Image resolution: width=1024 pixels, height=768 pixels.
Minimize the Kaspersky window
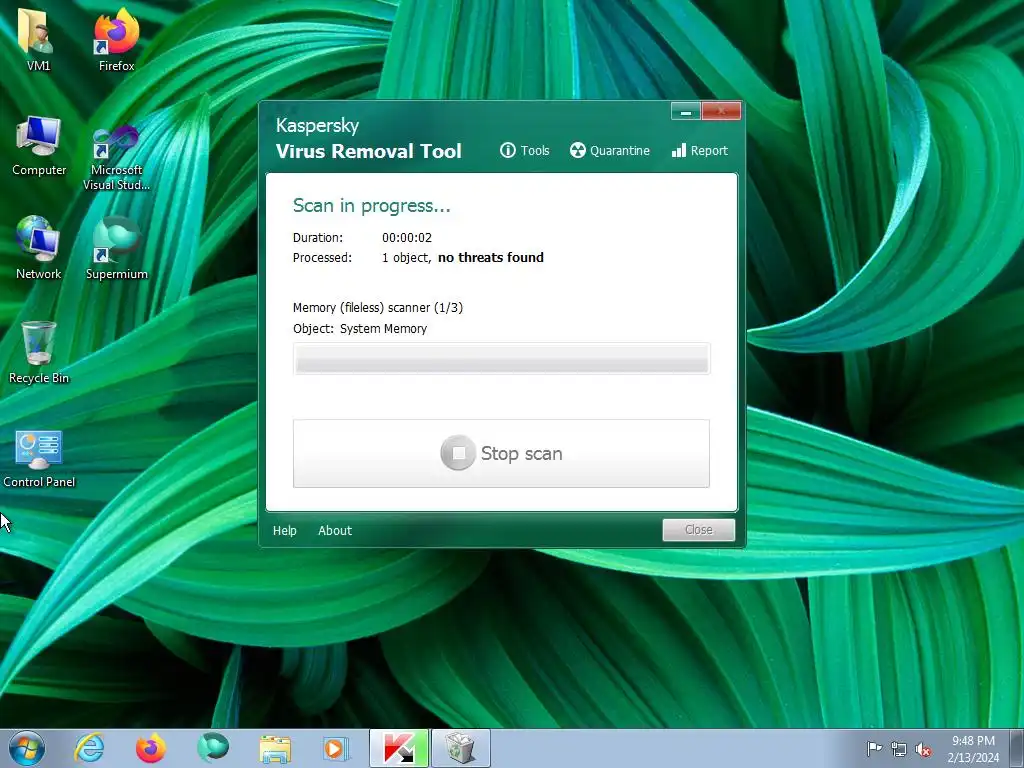point(686,112)
